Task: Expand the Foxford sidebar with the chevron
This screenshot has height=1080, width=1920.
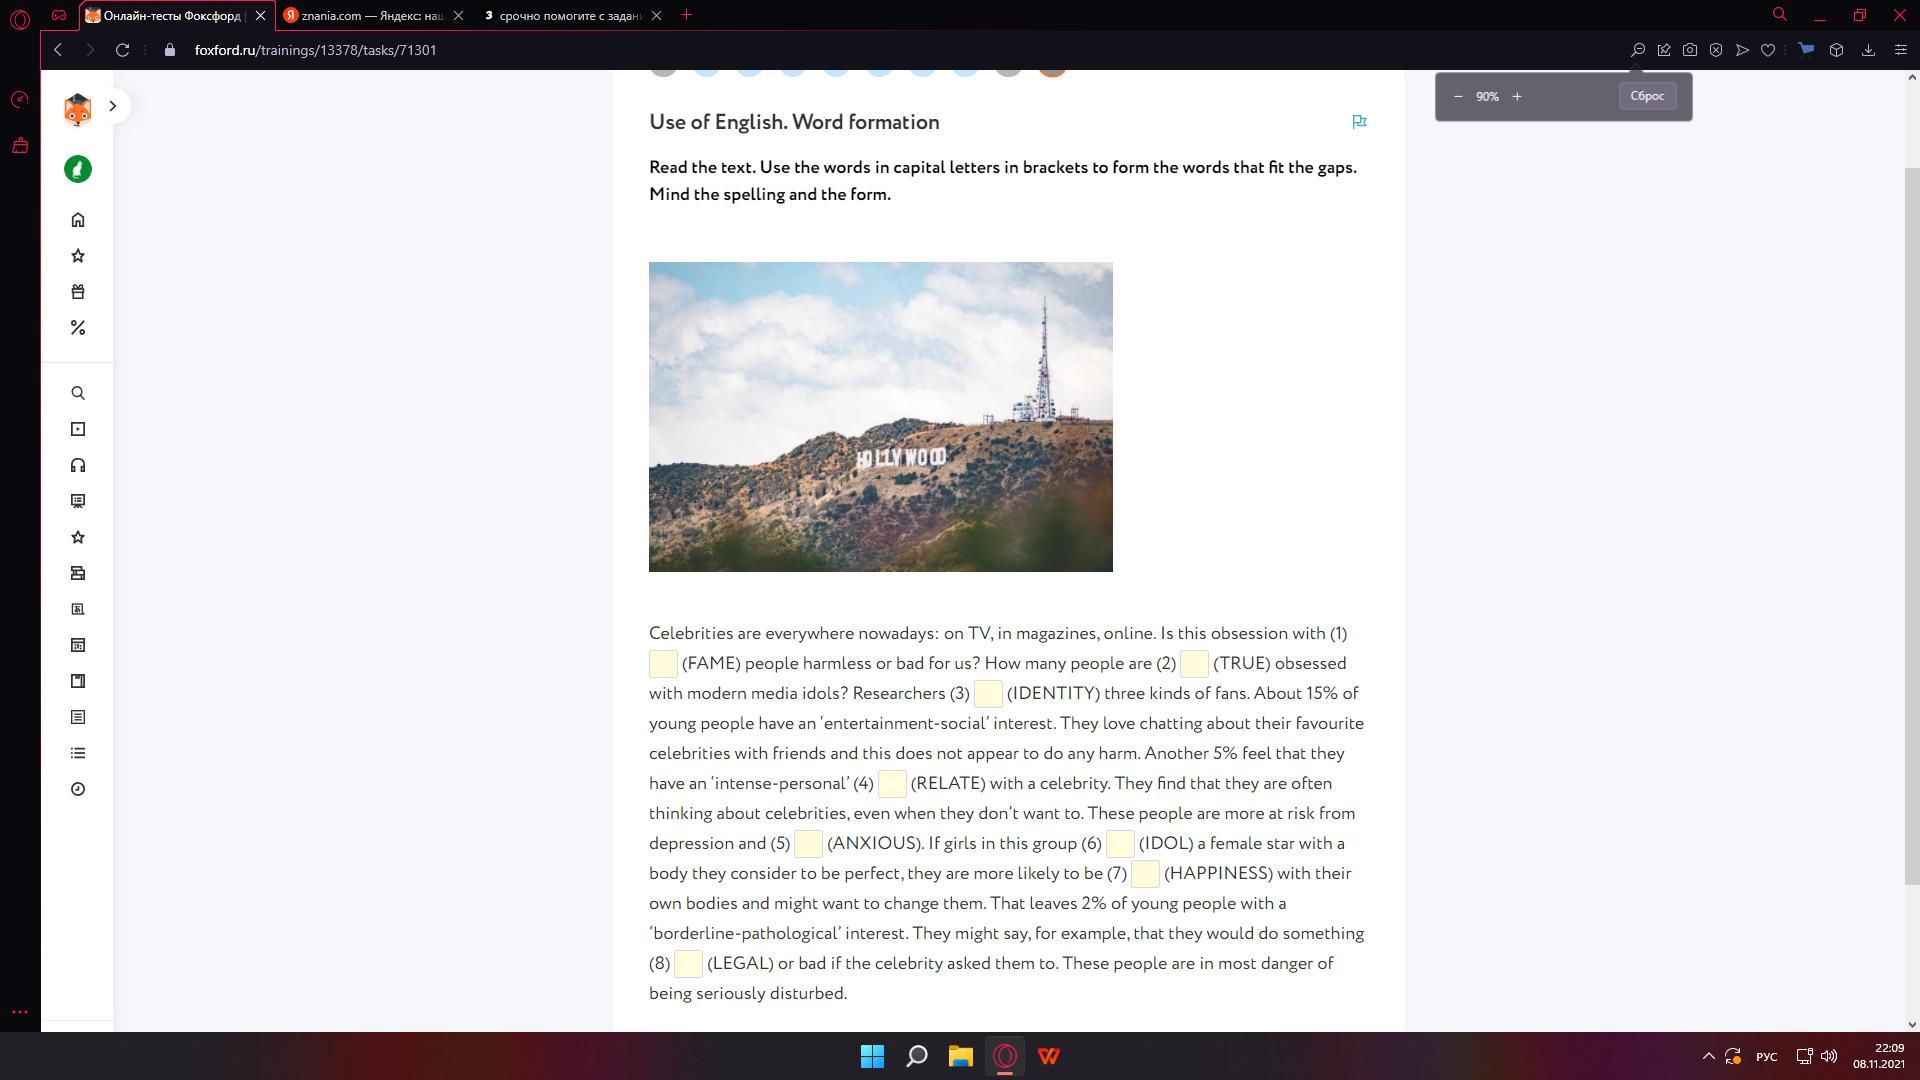Action: [x=113, y=106]
